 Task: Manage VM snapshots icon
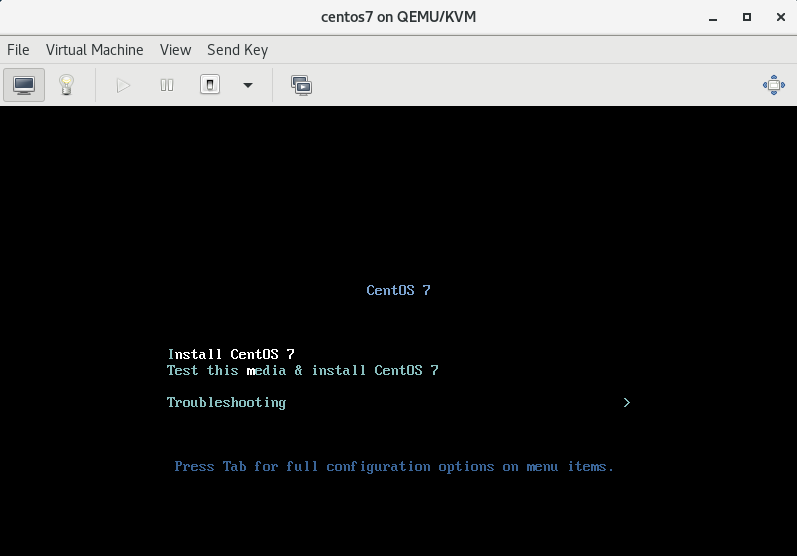click(x=301, y=85)
